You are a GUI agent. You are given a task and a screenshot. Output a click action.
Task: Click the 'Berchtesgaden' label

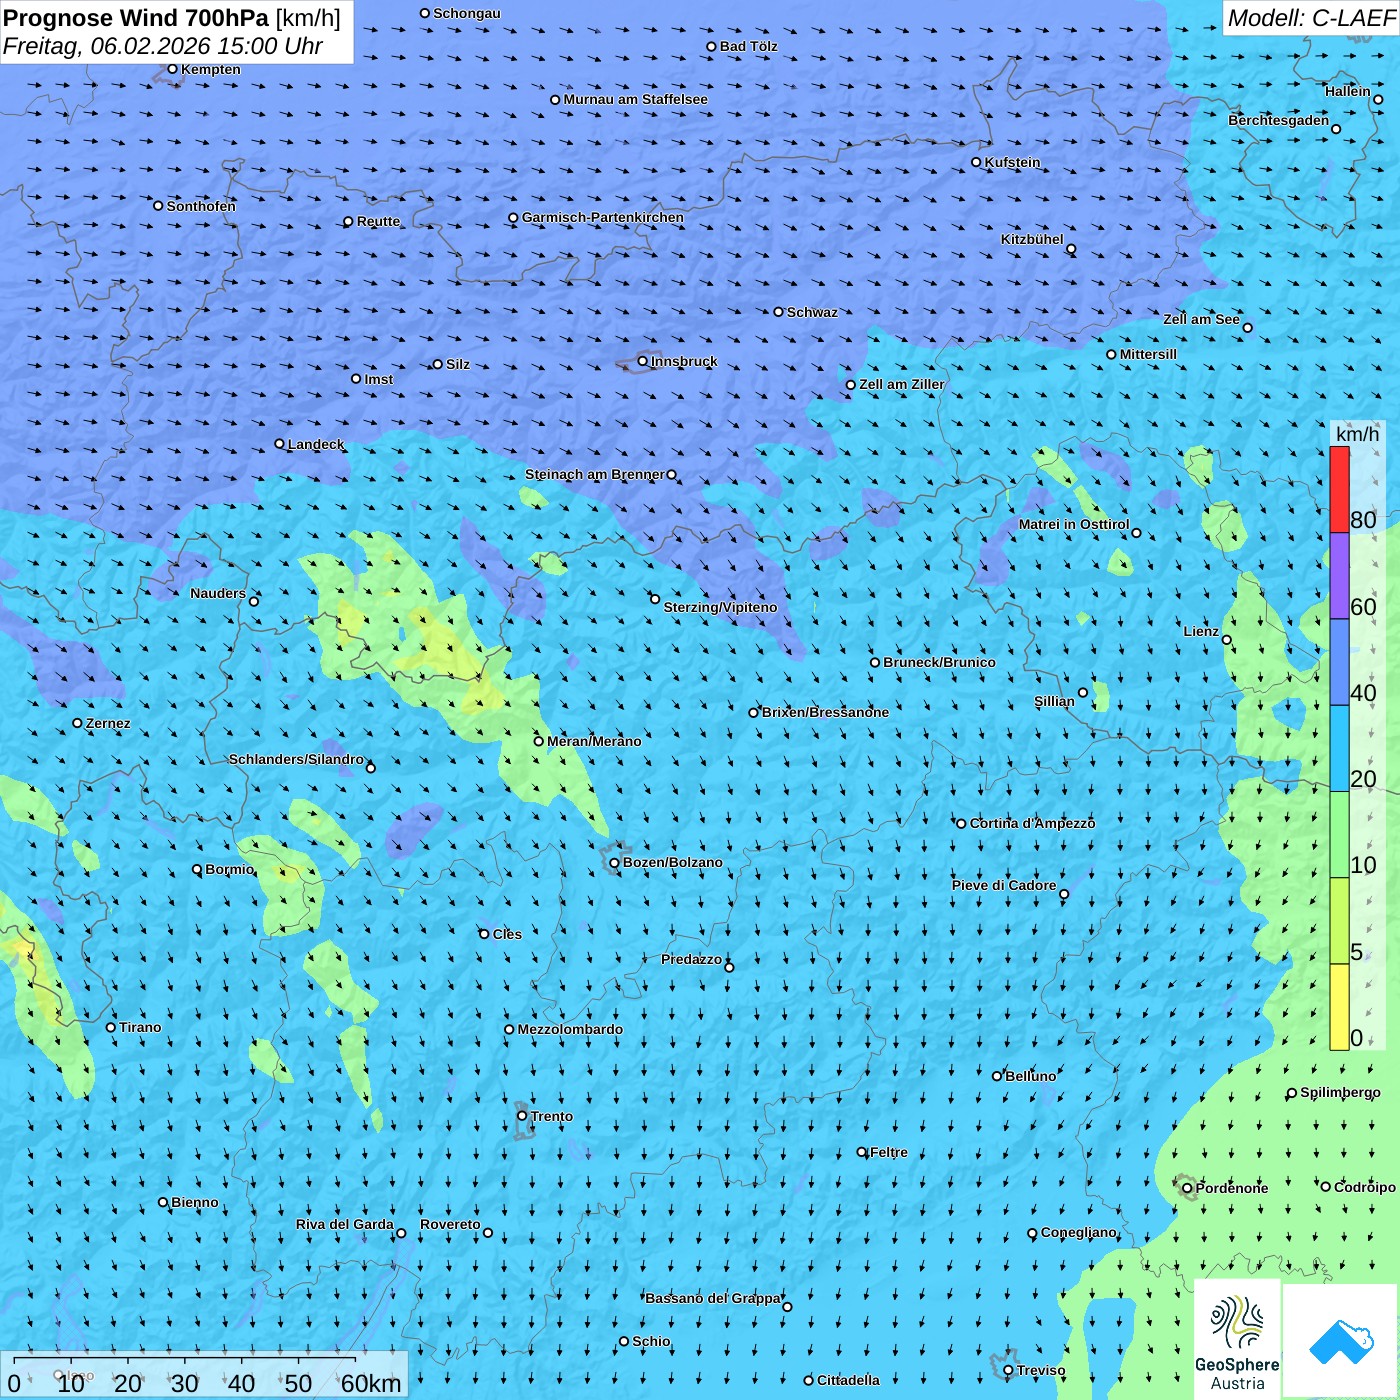click(1279, 120)
